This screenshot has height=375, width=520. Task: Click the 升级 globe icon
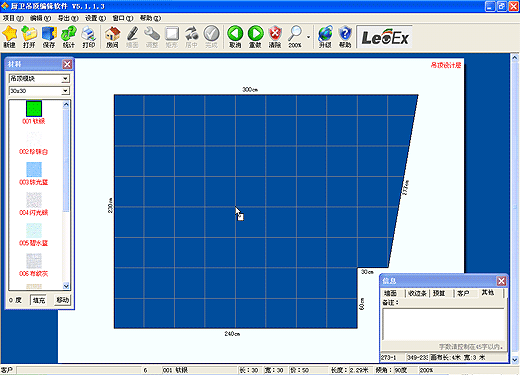(x=325, y=37)
